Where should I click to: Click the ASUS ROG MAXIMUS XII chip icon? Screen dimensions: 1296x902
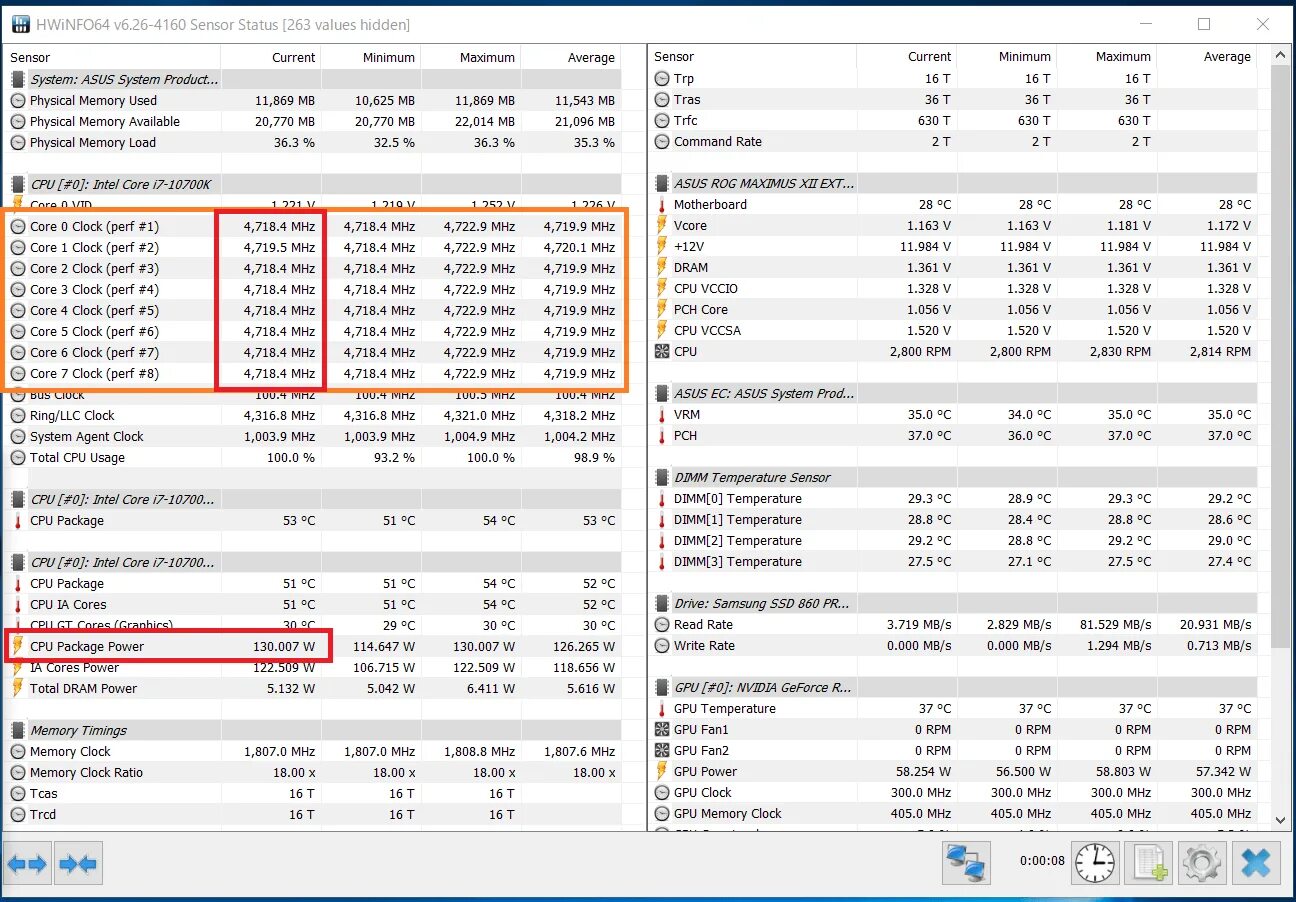(x=662, y=184)
